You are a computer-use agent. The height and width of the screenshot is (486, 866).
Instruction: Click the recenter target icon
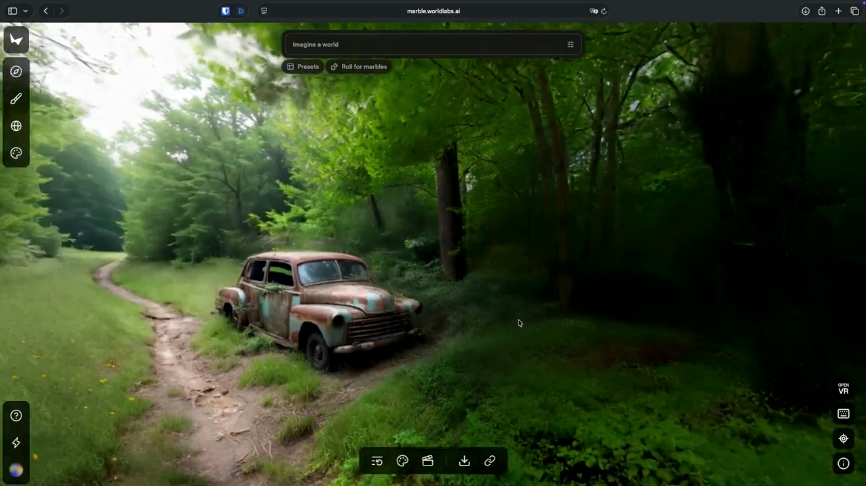point(843,439)
